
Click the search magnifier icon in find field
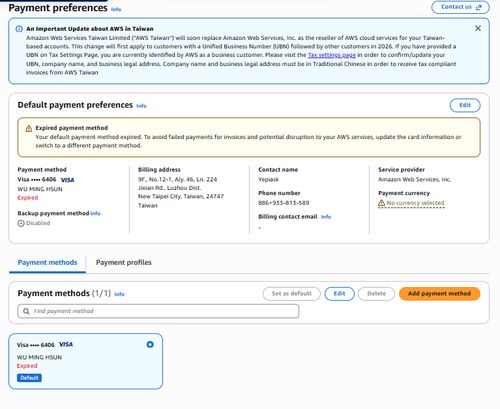(26, 311)
